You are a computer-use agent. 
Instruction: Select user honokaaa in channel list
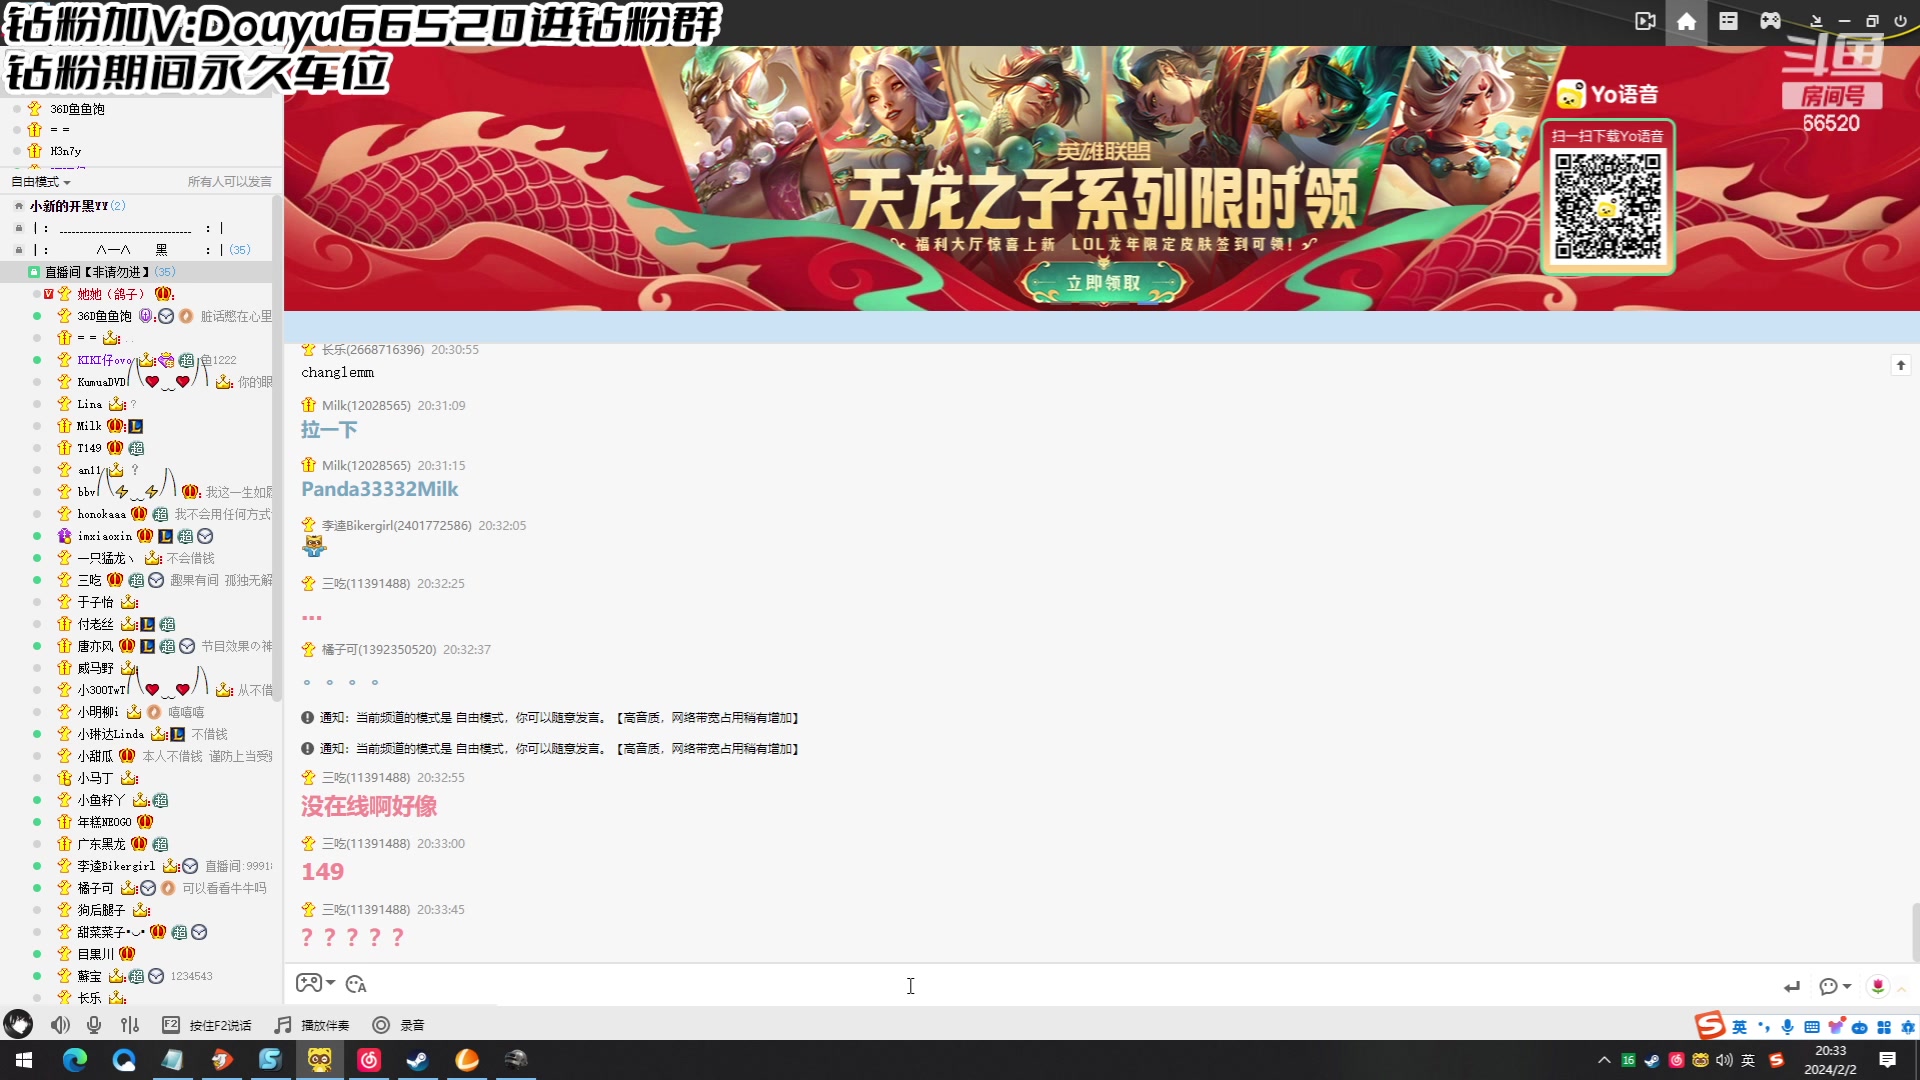click(x=101, y=514)
